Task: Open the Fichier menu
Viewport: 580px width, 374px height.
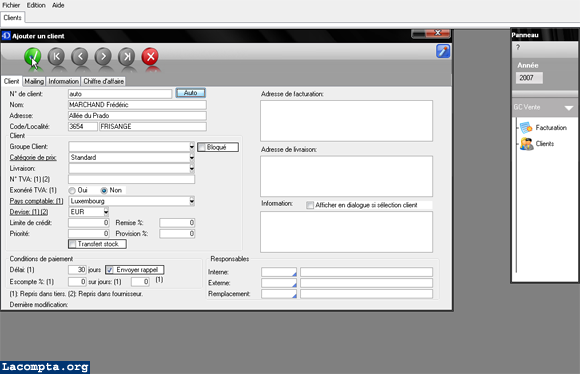Action: click(11, 5)
